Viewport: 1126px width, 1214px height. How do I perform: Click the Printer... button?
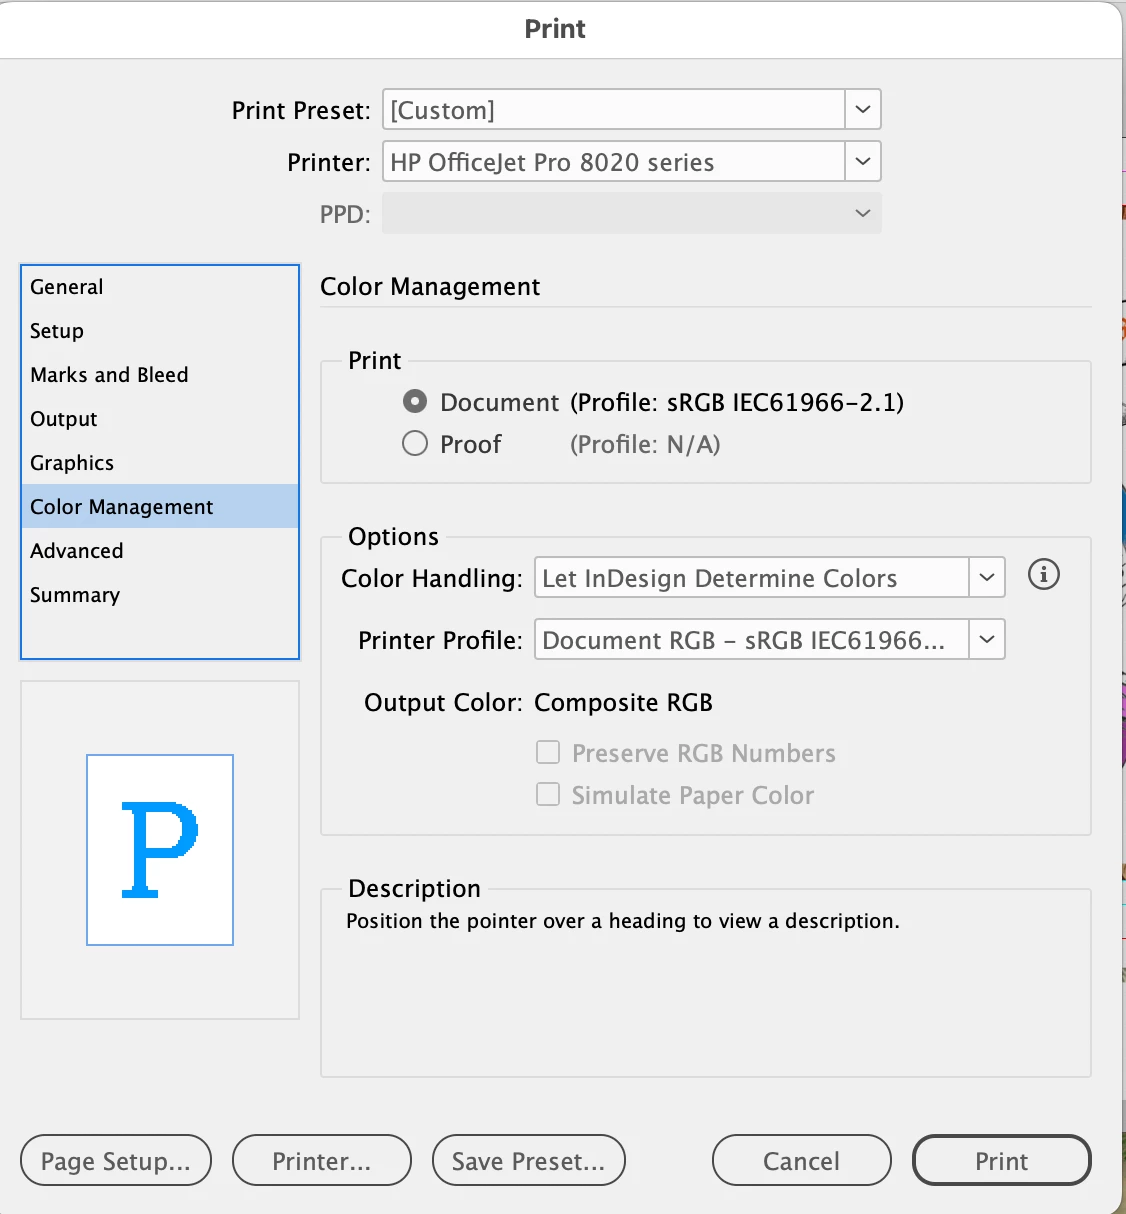coord(322,1160)
